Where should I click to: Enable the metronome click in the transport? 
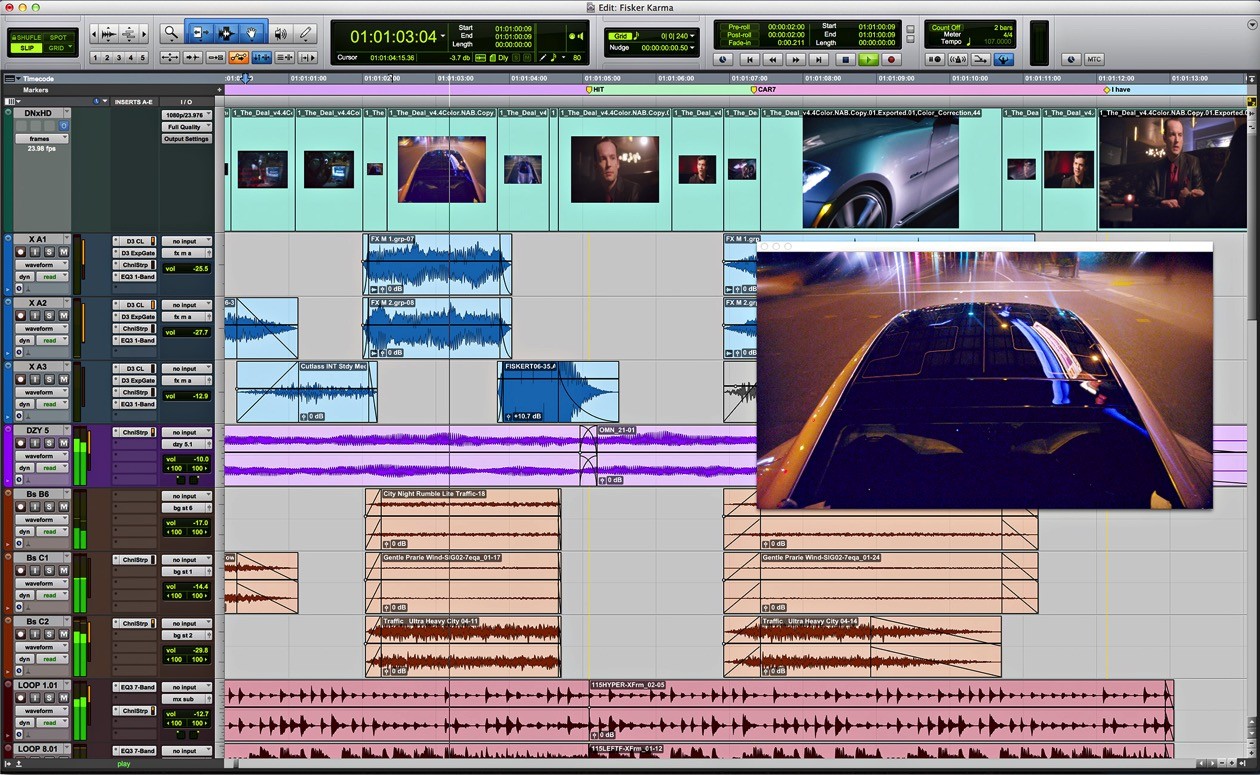tap(957, 60)
